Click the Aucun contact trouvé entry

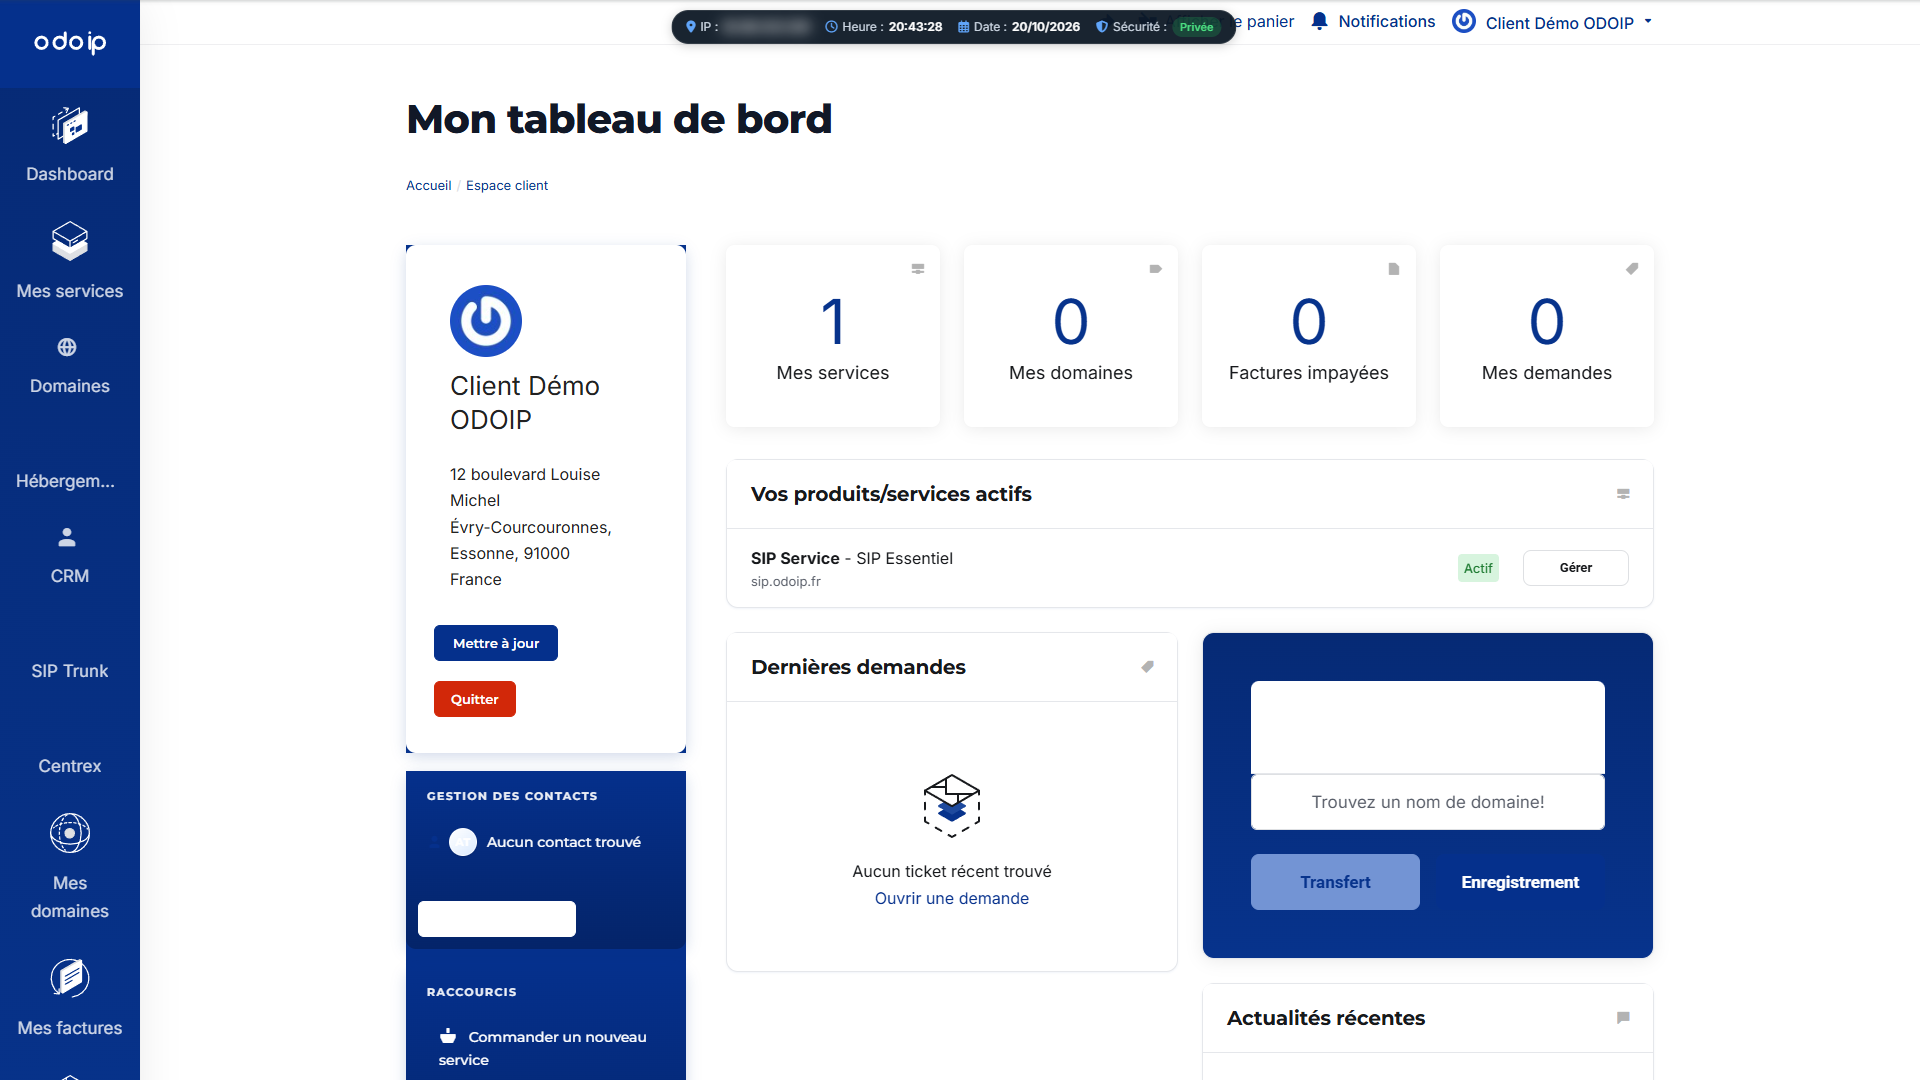564,842
